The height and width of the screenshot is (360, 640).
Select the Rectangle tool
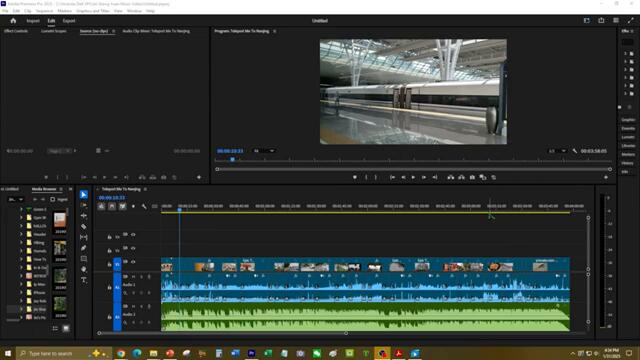(x=84, y=258)
